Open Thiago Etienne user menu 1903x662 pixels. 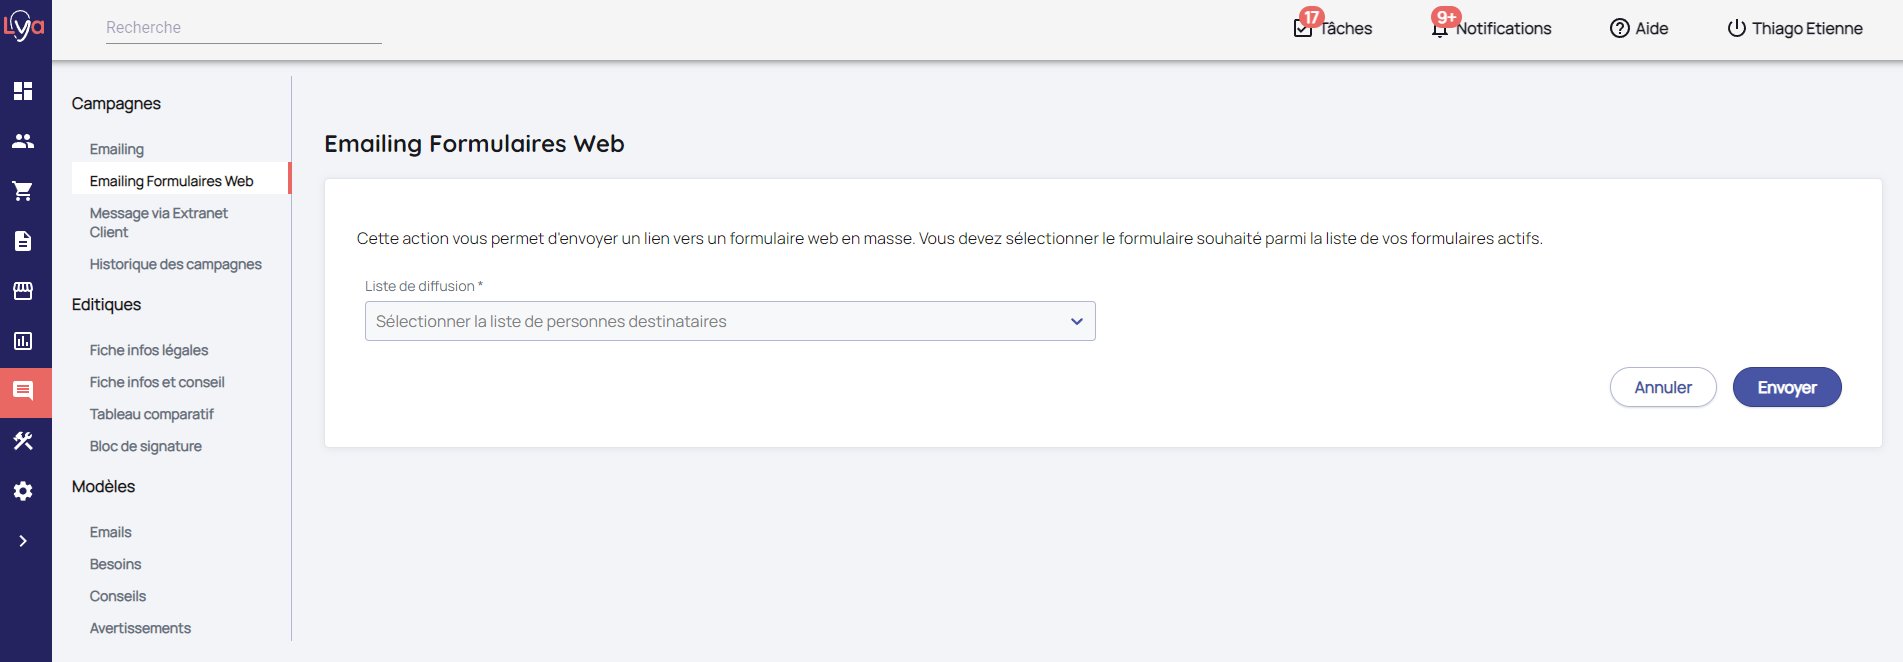point(1795,28)
